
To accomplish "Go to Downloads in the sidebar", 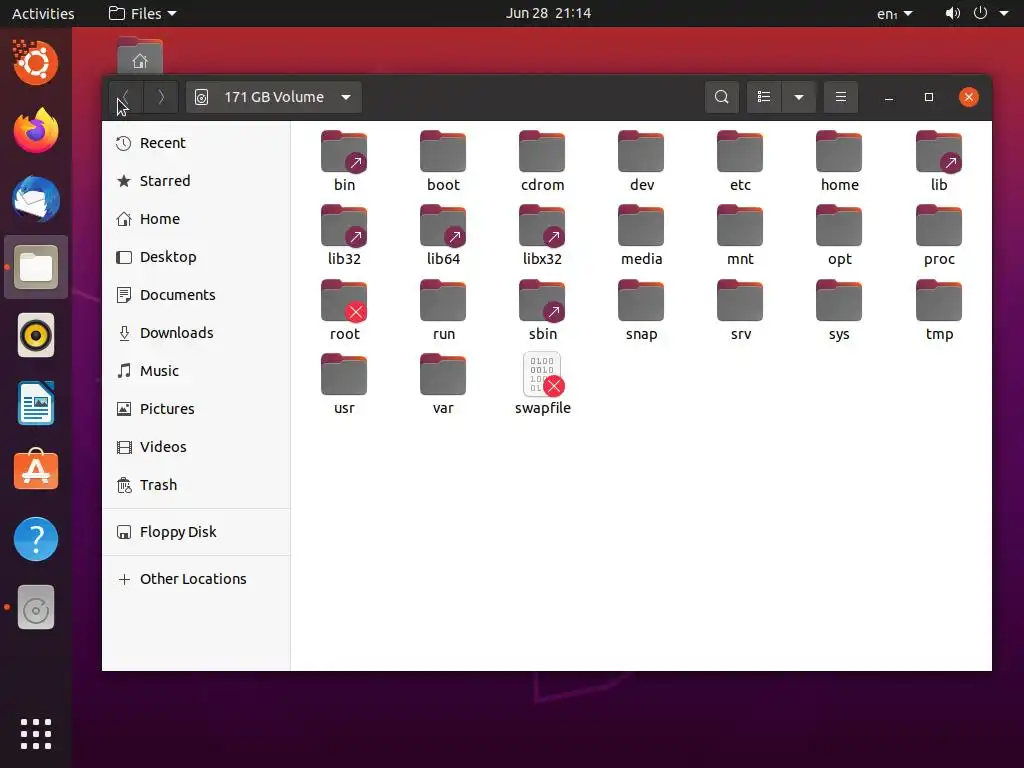I will click(x=196, y=332).
